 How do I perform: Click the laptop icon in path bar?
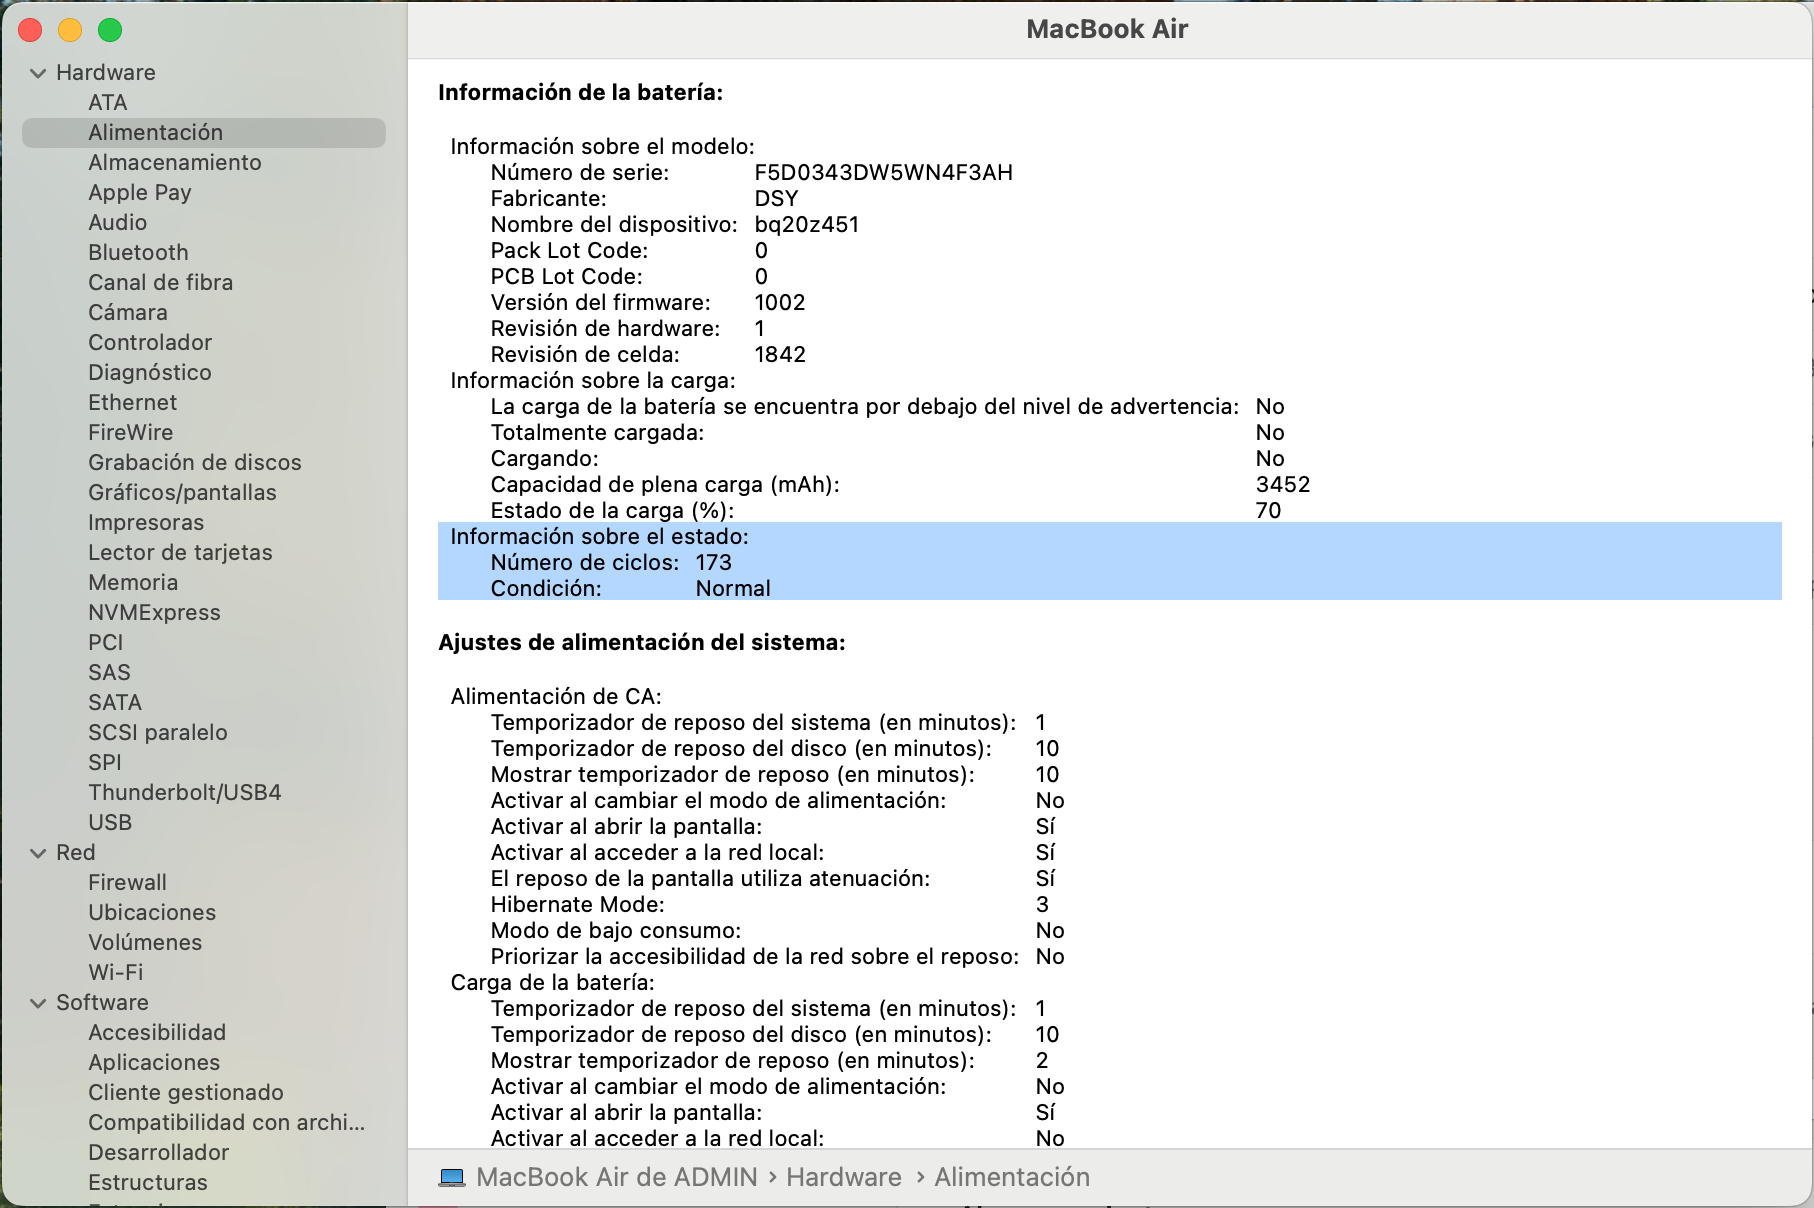(x=452, y=1177)
